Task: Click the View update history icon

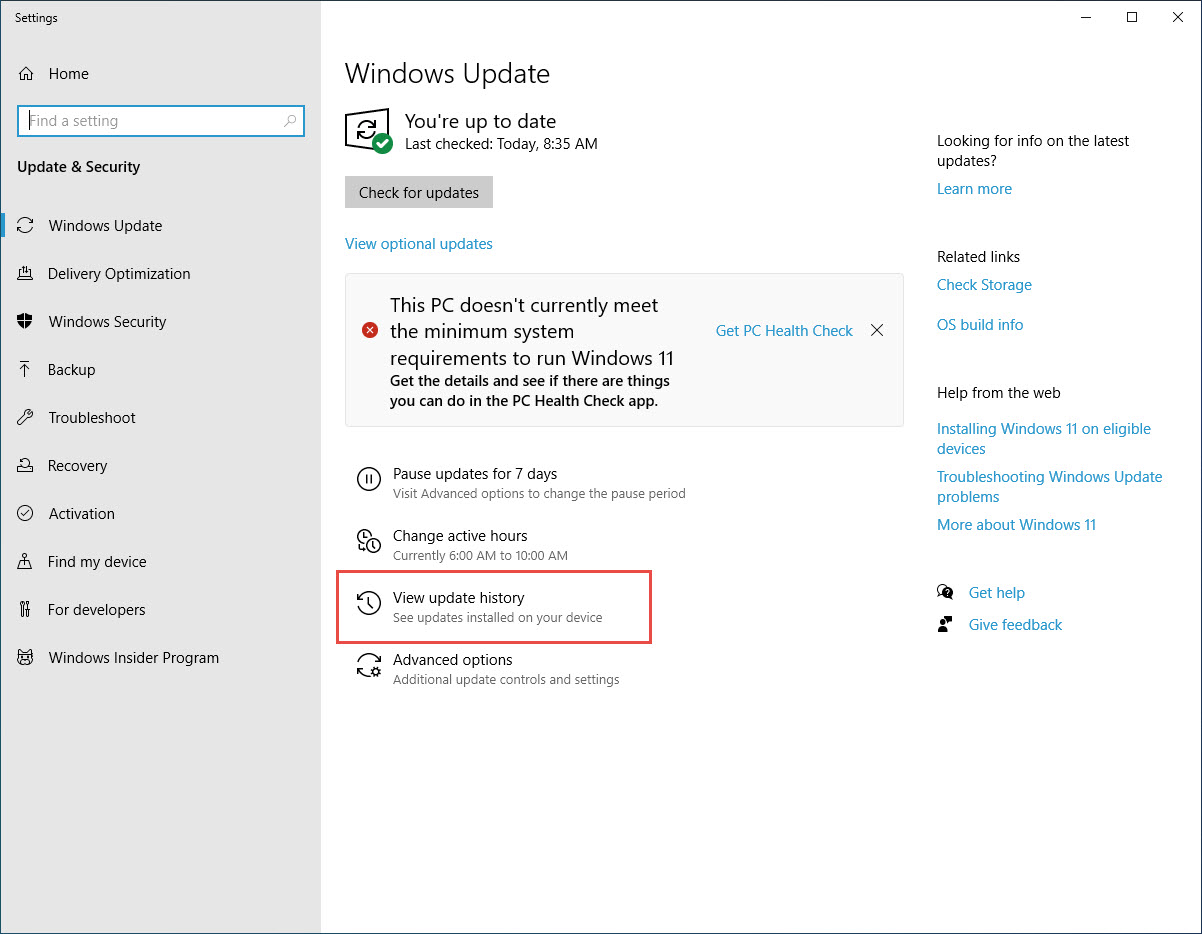Action: pyautogui.click(x=369, y=604)
